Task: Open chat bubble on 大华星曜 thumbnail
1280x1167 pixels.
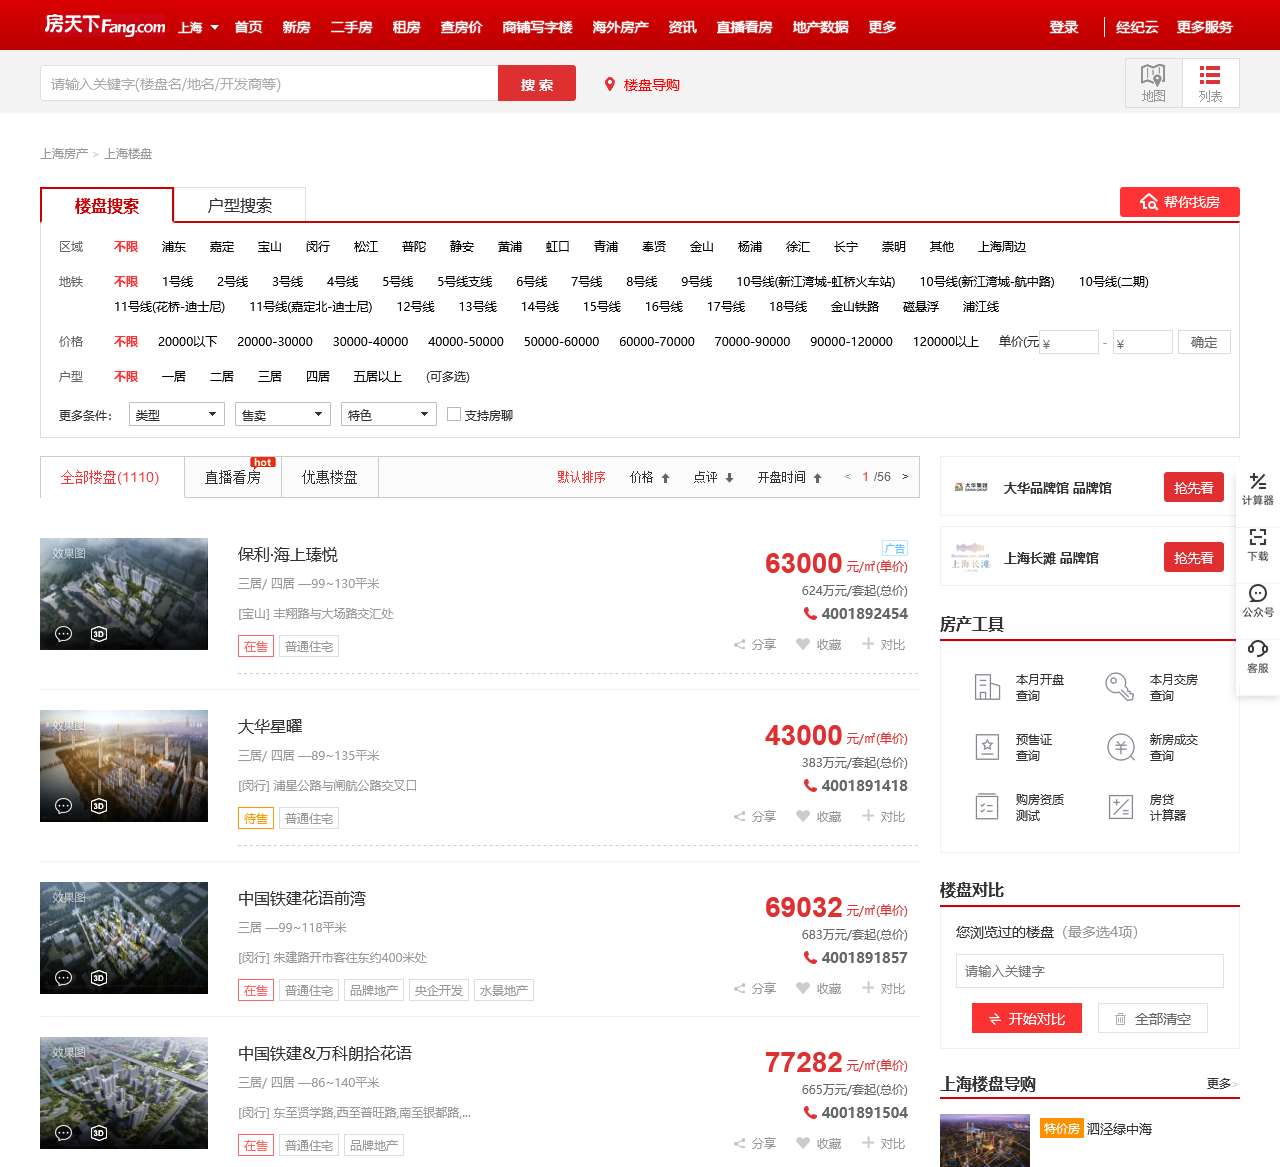Action: pos(63,806)
